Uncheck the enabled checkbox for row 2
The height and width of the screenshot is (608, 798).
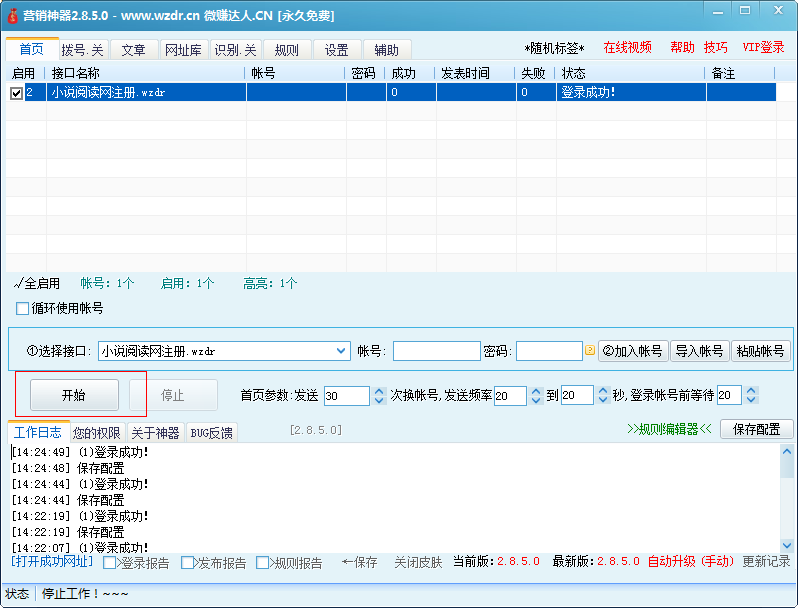pyautogui.click(x=16, y=93)
